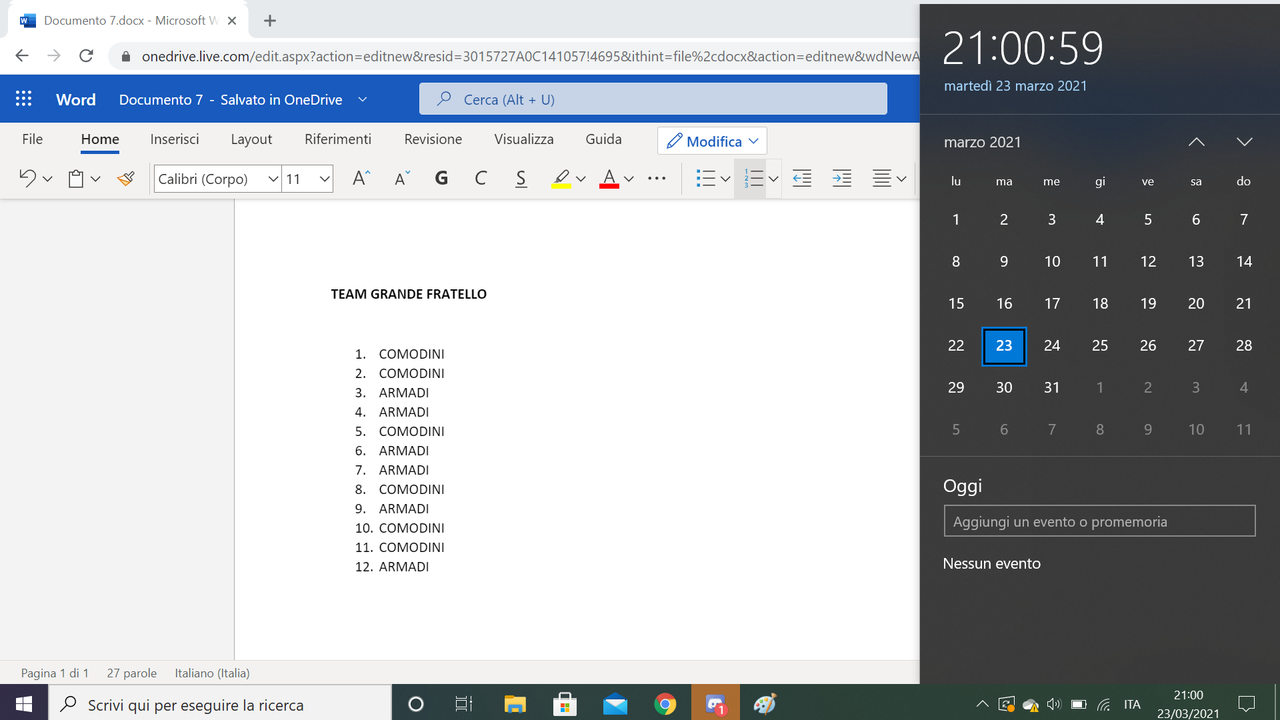Open more font options ellipsis
The height and width of the screenshot is (720, 1280).
(x=657, y=178)
